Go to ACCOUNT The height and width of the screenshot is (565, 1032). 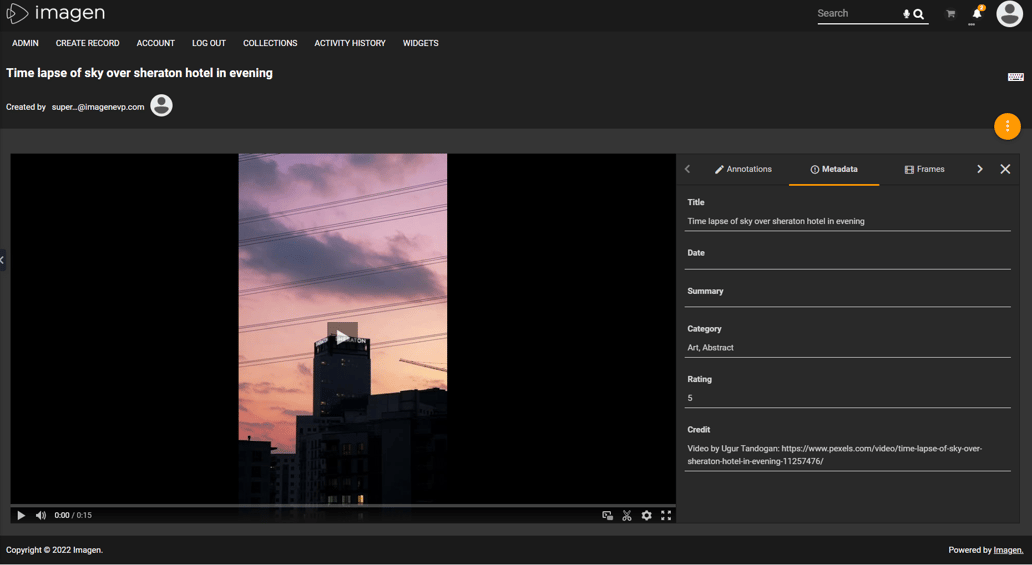155,43
